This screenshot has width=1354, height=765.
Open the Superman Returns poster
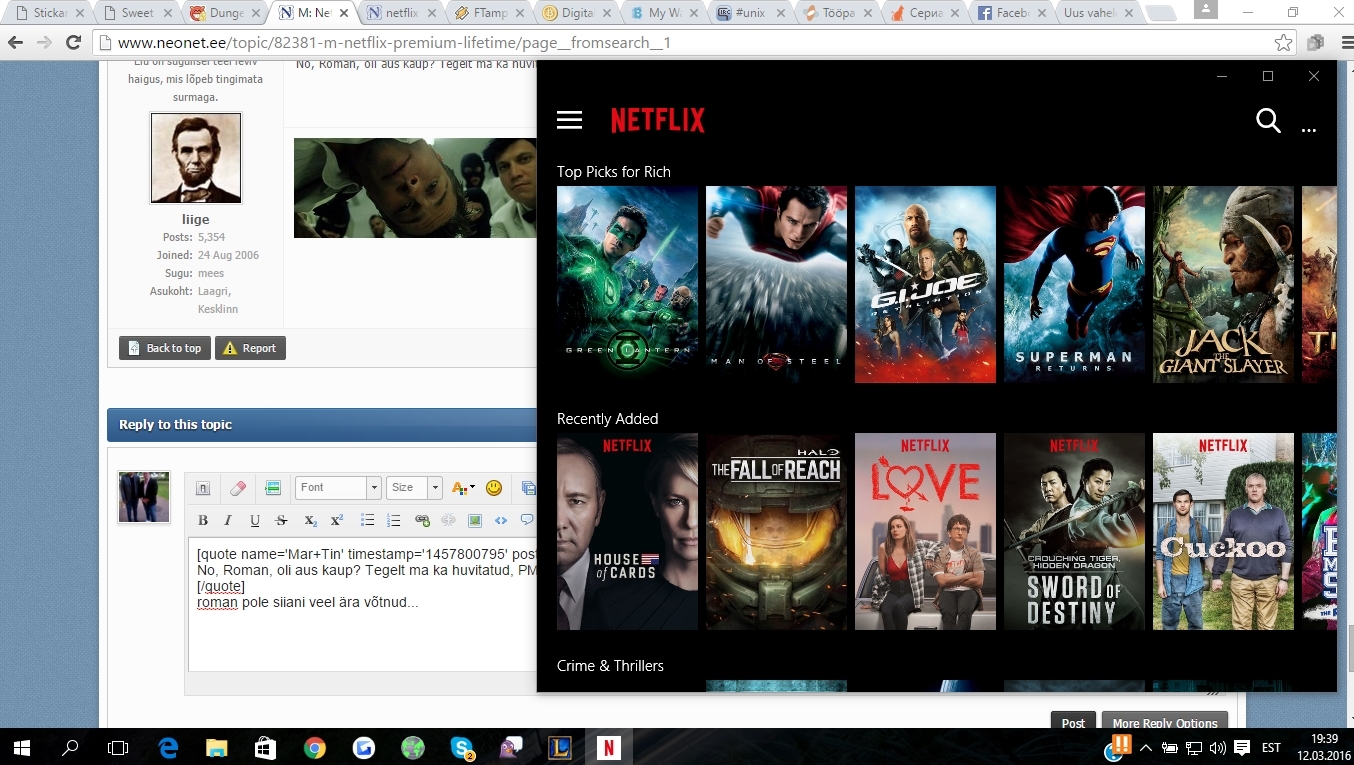(1074, 284)
